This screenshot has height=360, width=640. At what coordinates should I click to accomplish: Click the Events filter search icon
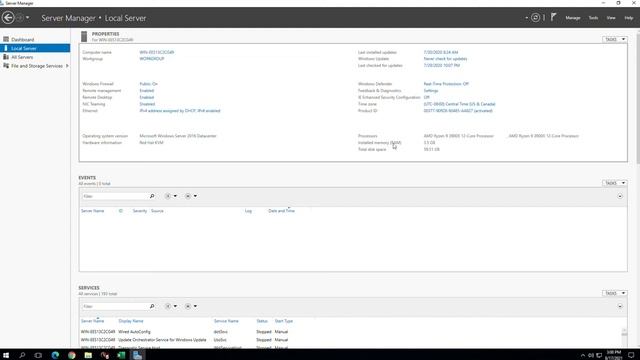(152, 196)
